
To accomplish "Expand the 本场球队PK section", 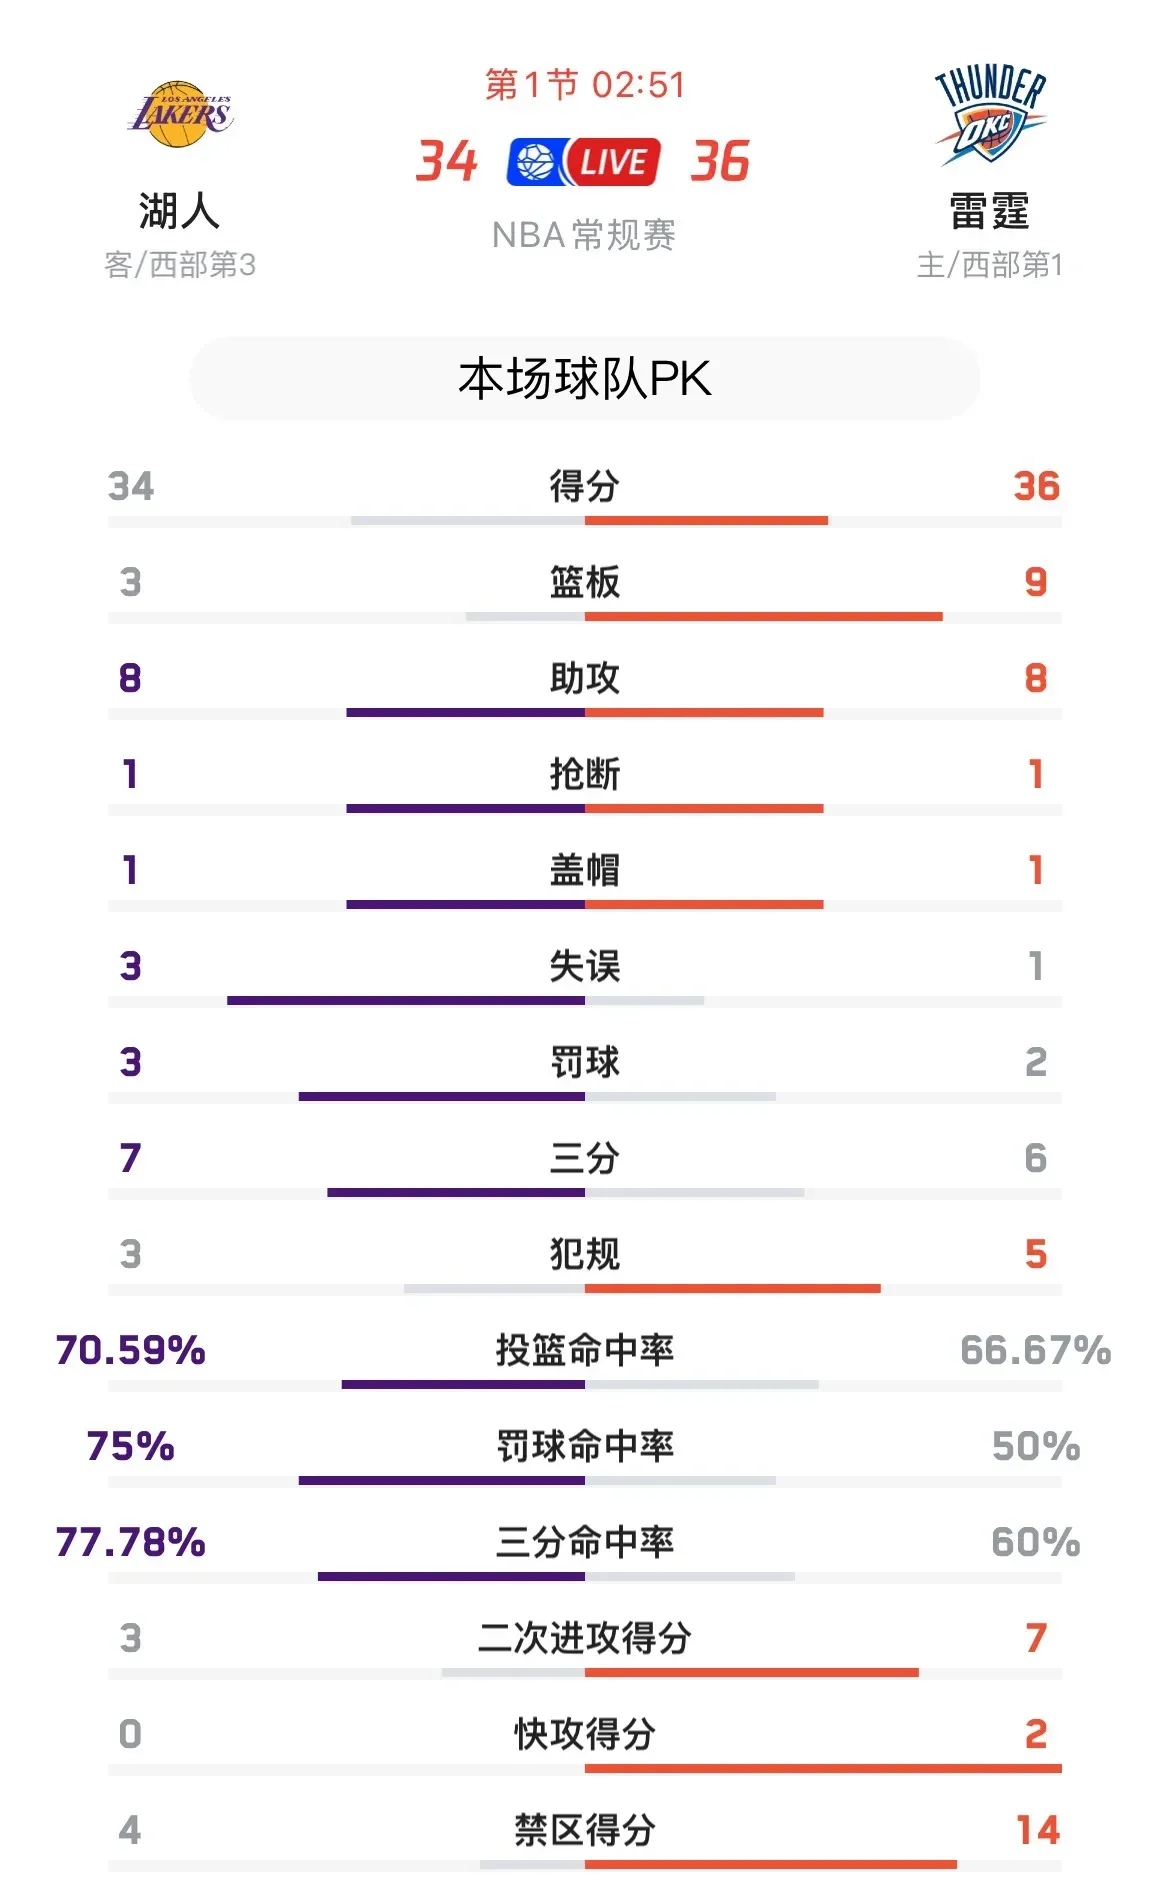I will 585,377.
